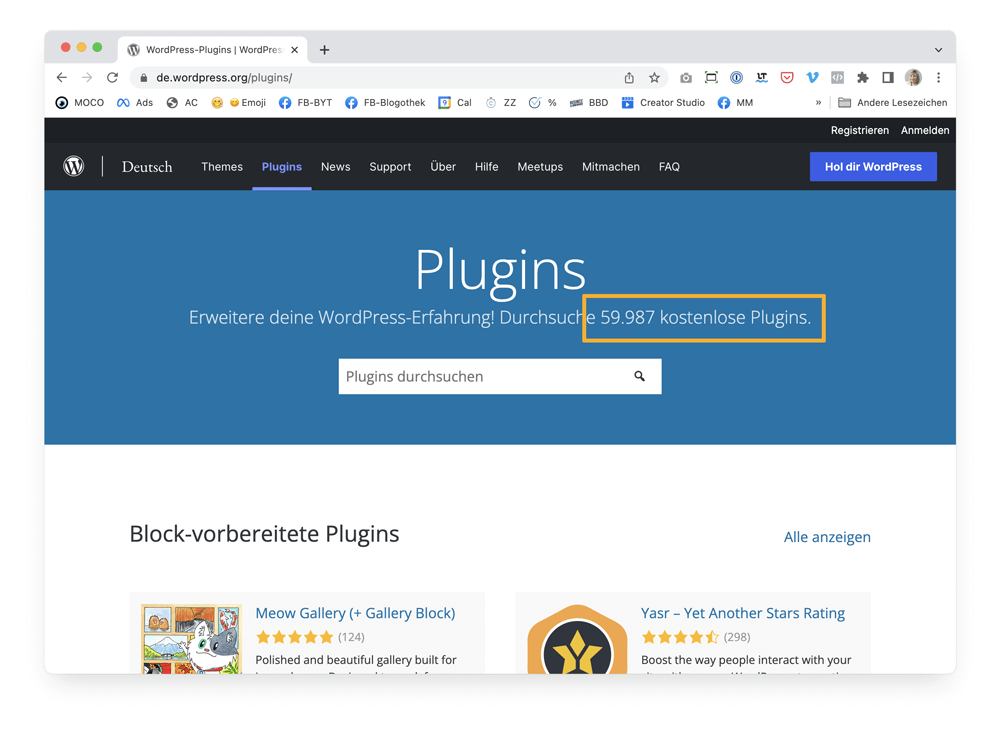This screenshot has height=732, width=1000.
Task: Click the address bar URL de.wordpress.org/plugins/
Action: click(x=224, y=78)
